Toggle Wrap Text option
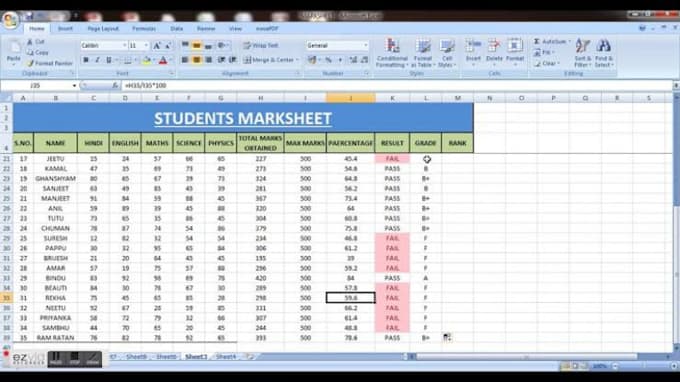The image size is (680, 382). [261, 45]
